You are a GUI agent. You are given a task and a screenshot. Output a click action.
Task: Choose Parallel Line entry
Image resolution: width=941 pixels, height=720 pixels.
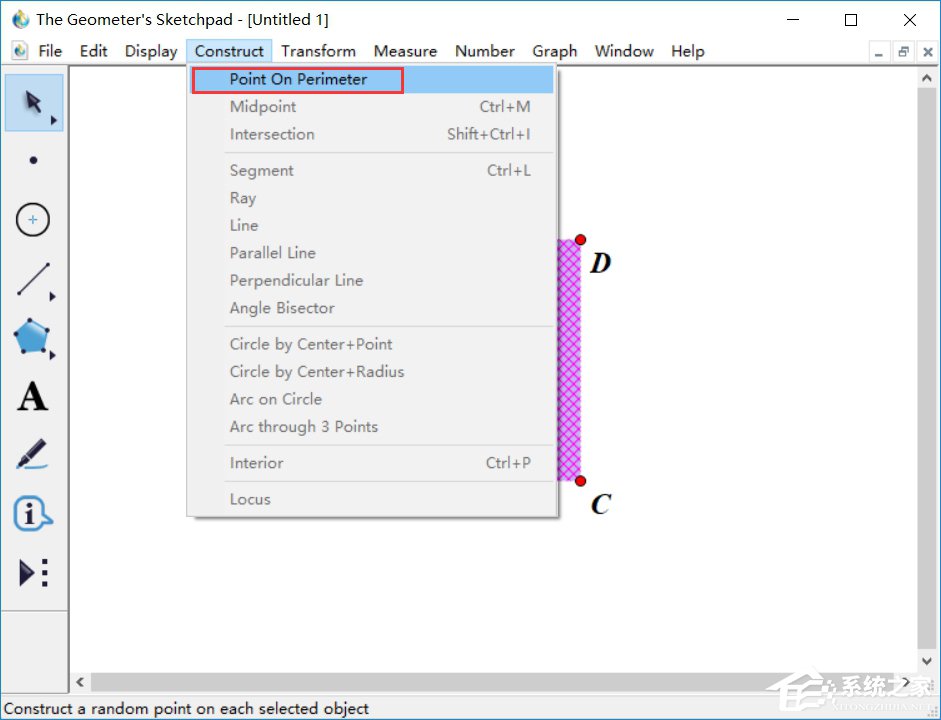(372, 253)
